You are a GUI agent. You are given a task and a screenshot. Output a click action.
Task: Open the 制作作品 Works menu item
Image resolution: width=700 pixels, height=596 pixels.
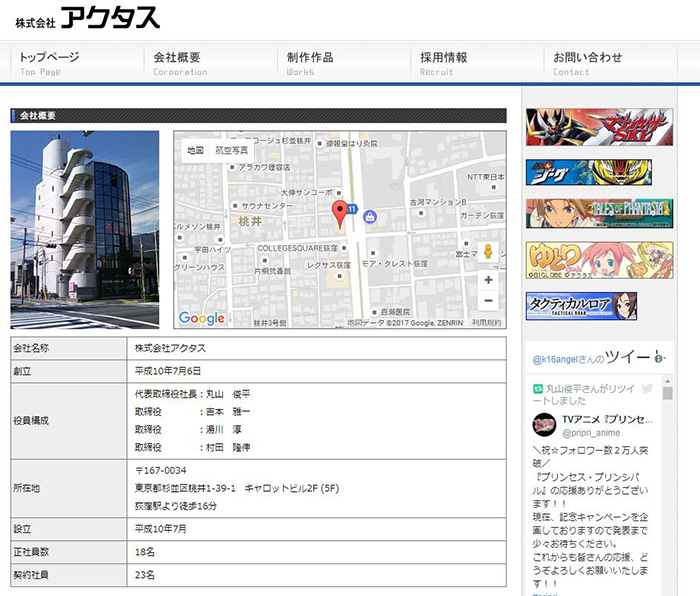pyautogui.click(x=309, y=62)
